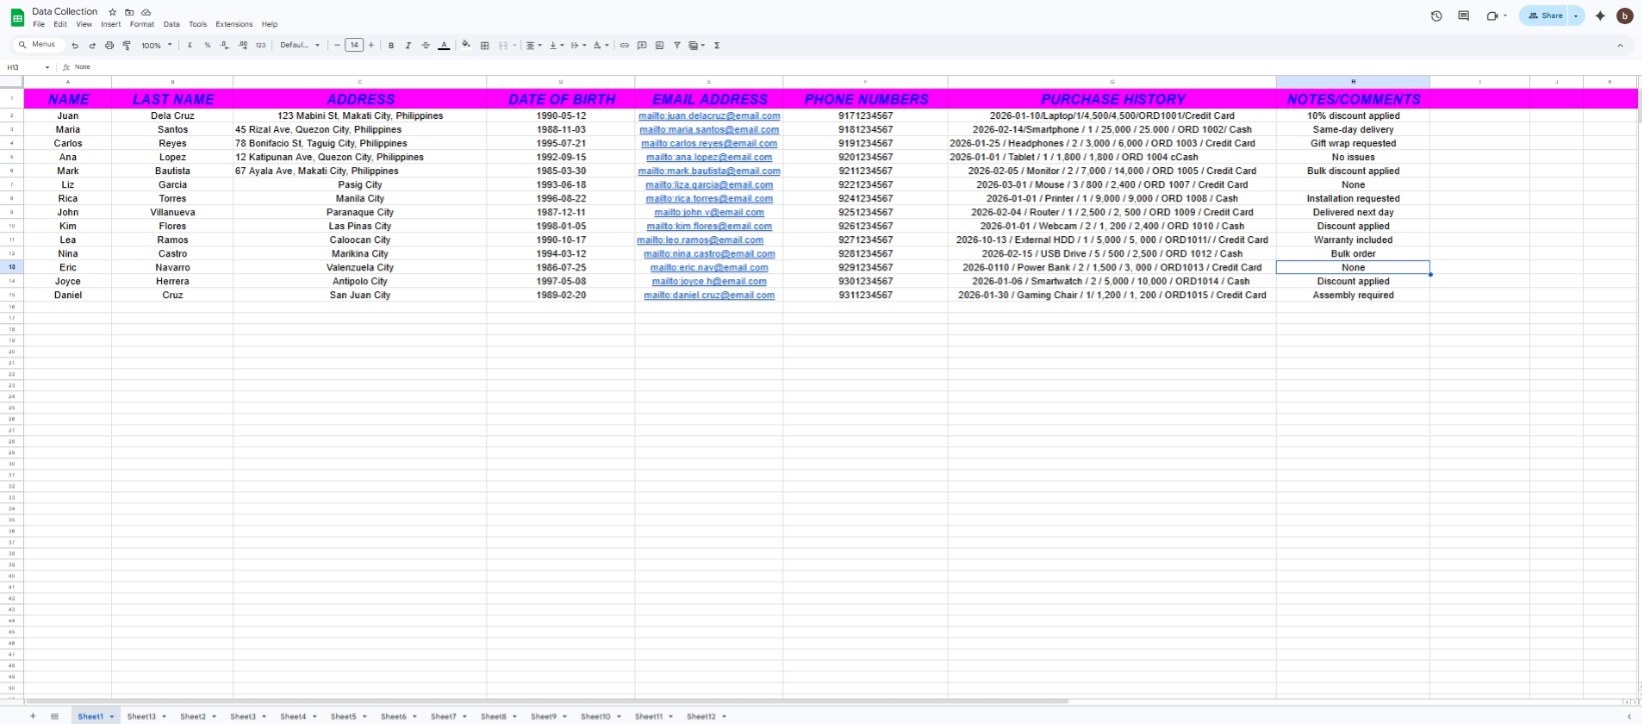Open the Google Sheets home icon
1642x724 pixels.
(x=17, y=17)
